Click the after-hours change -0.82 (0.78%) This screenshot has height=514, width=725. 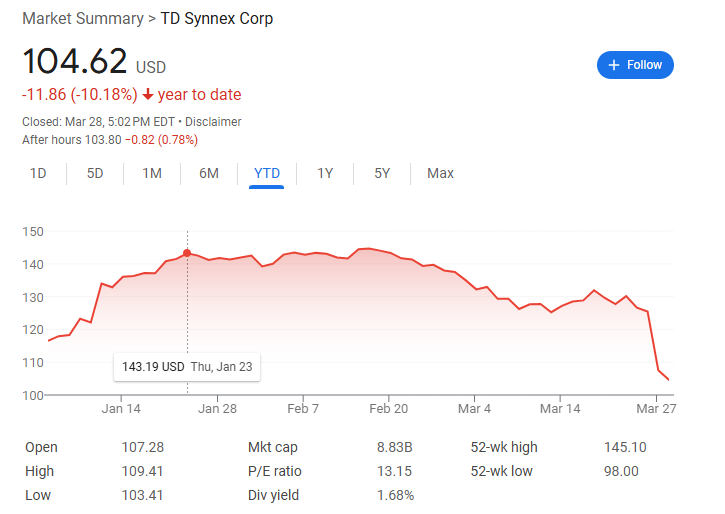pyautogui.click(x=161, y=140)
